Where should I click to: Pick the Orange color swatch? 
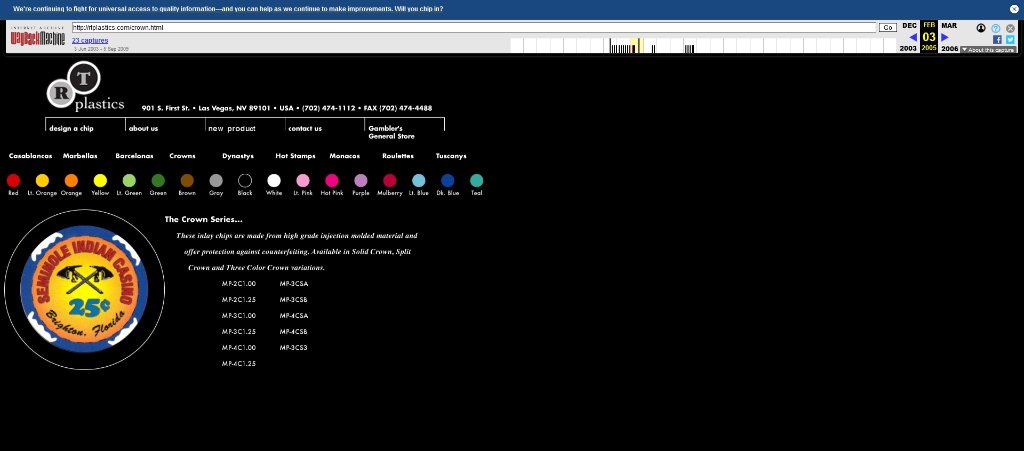point(71,181)
